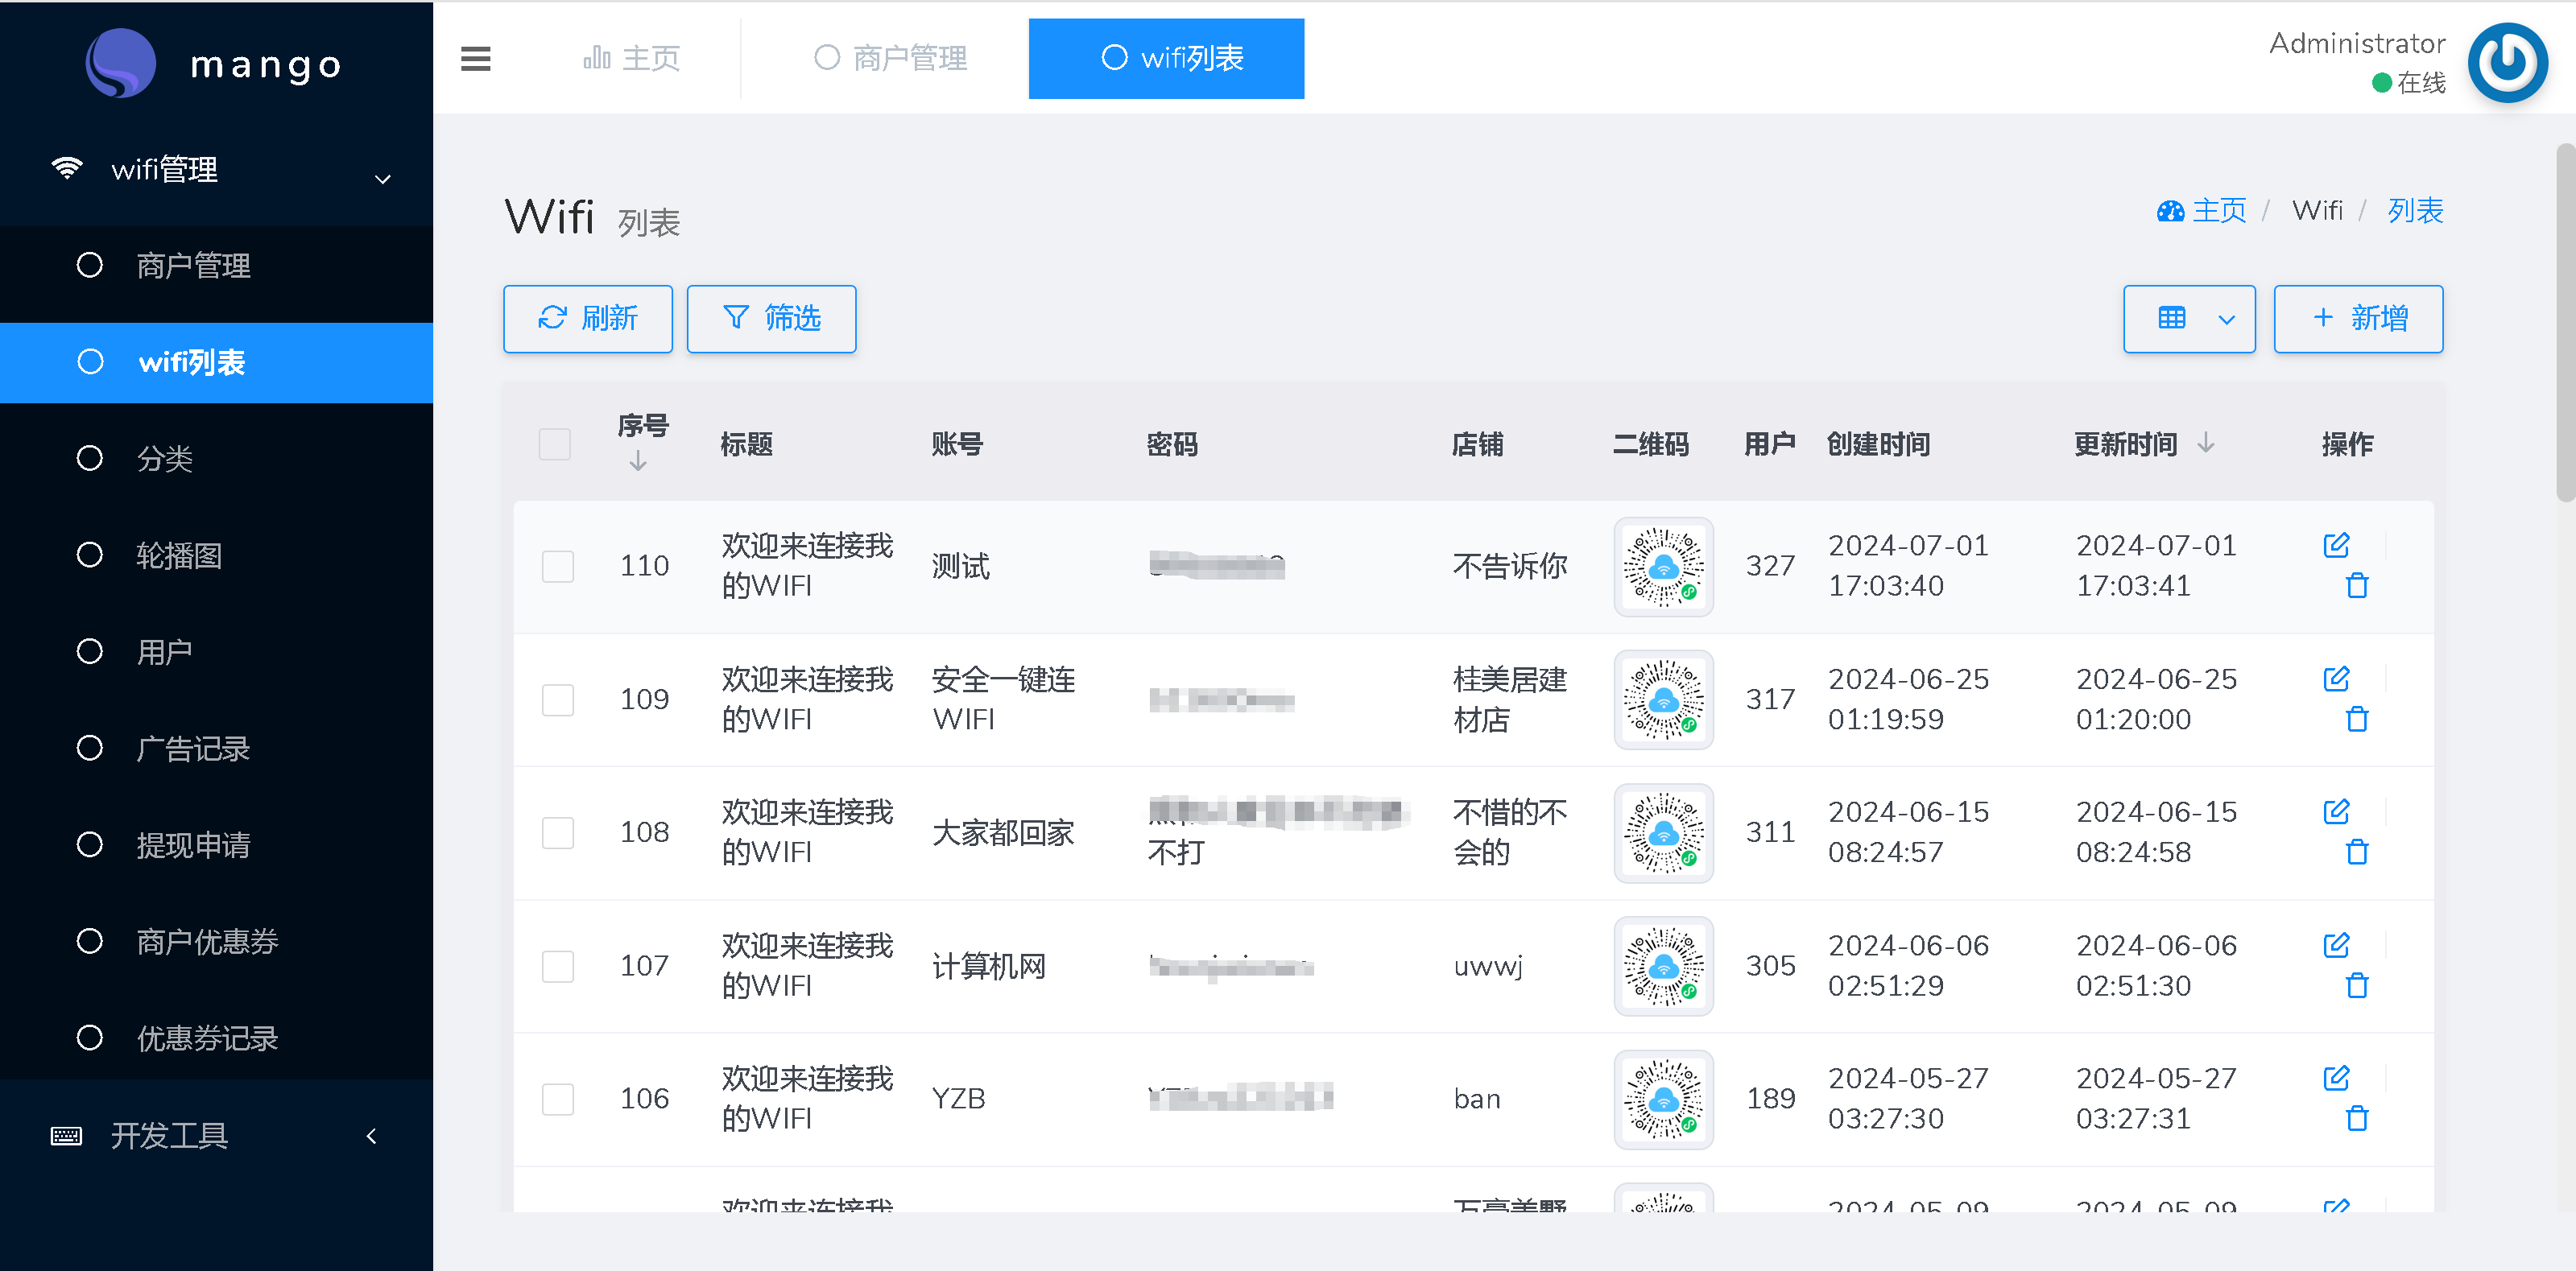Check the select-all checkbox in the table header

555,443
